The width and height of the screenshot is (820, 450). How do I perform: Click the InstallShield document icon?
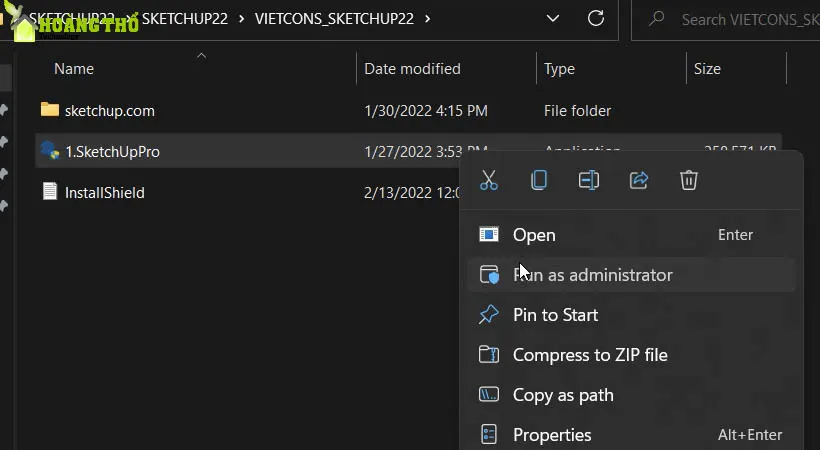[x=50, y=191]
